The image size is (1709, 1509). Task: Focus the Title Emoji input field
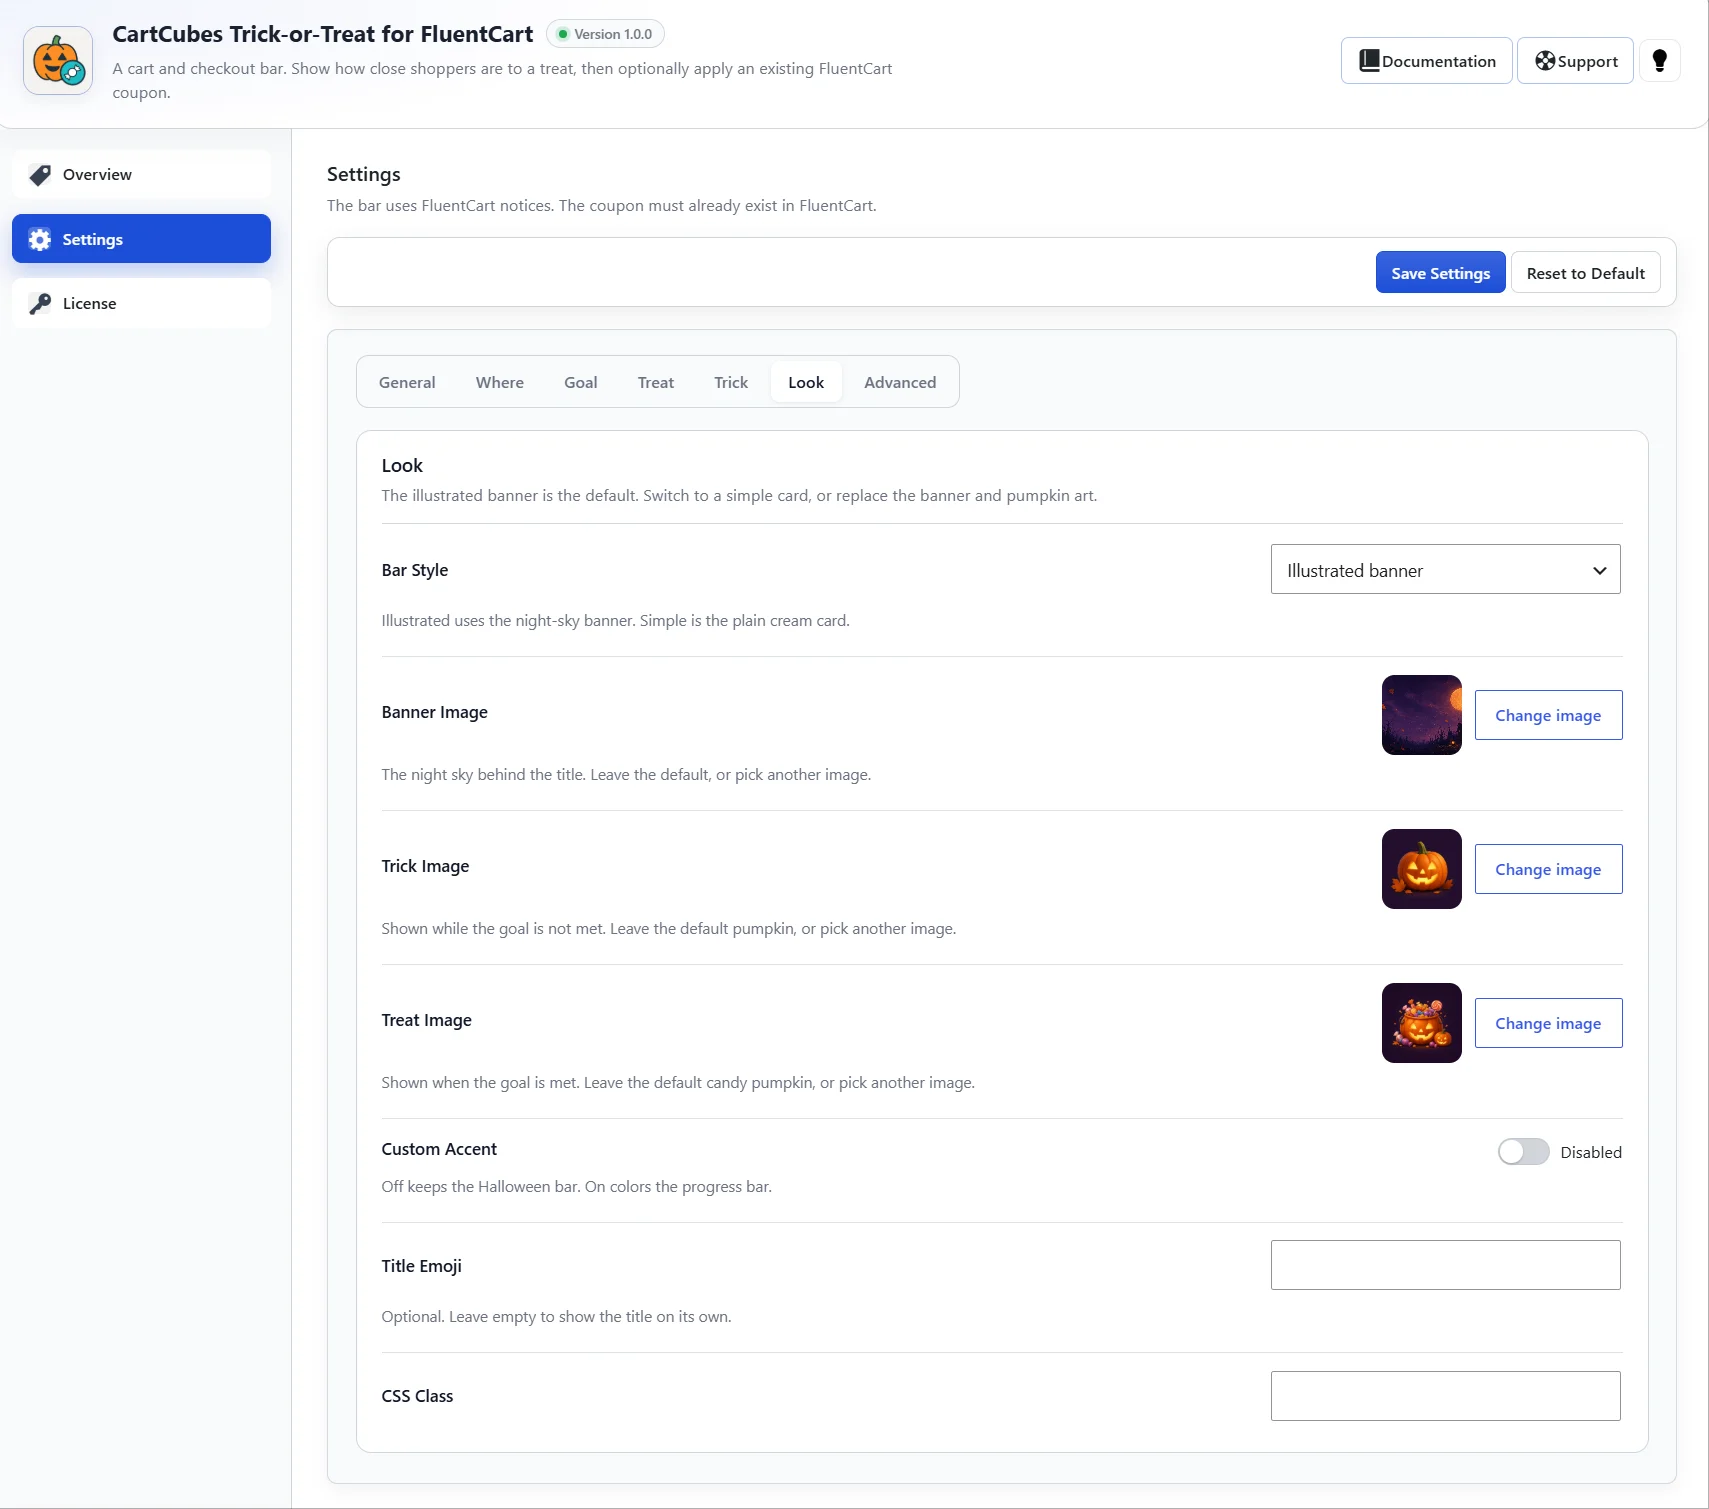1445,1265
